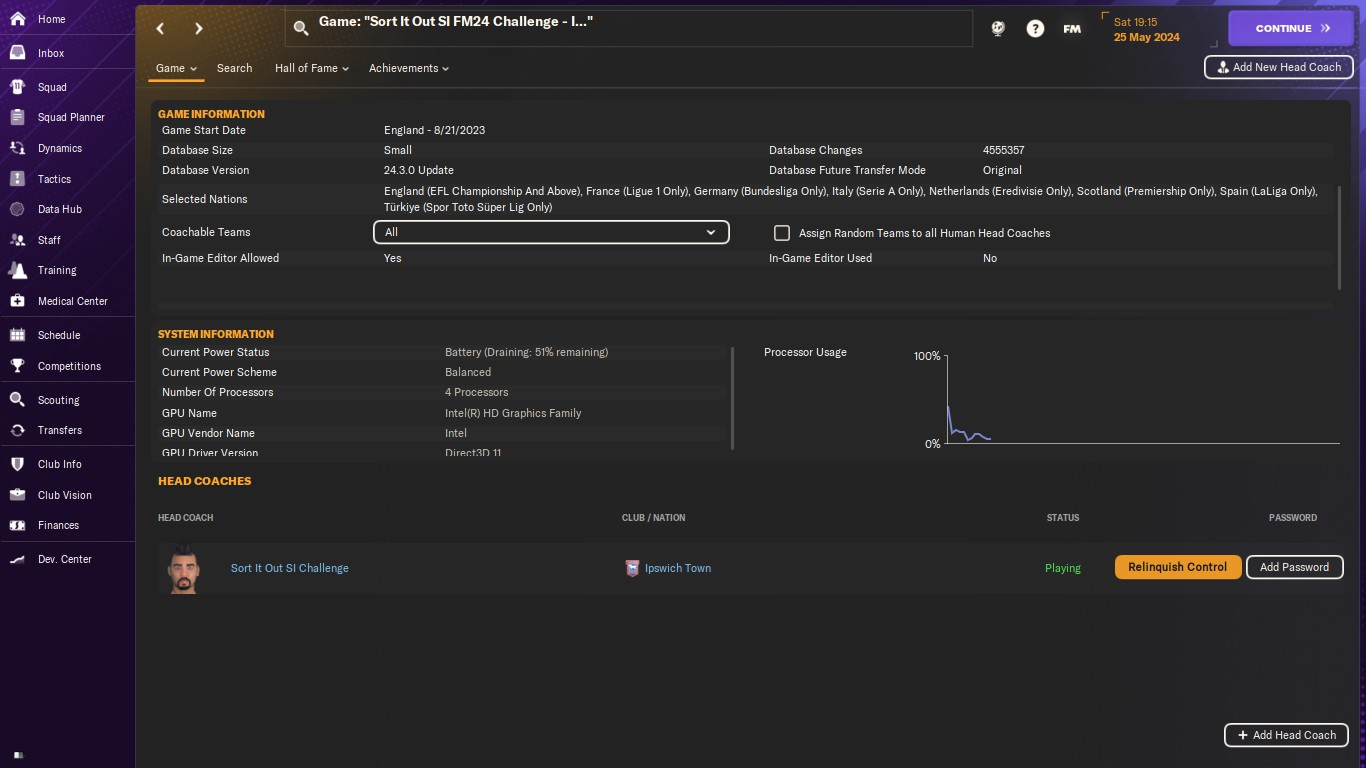The width and height of the screenshot is (1366, 768).
Task: Open the help question mark icon
Action: [1035, 28]
